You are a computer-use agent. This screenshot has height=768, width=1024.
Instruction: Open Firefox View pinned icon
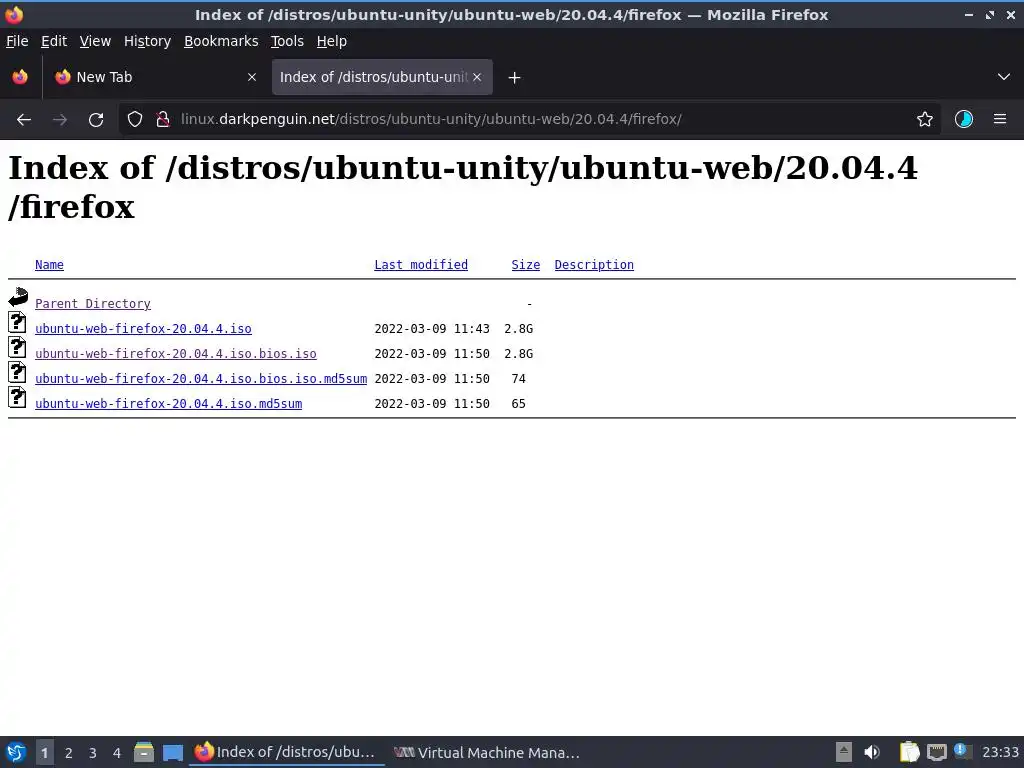[x=20, y=77]
